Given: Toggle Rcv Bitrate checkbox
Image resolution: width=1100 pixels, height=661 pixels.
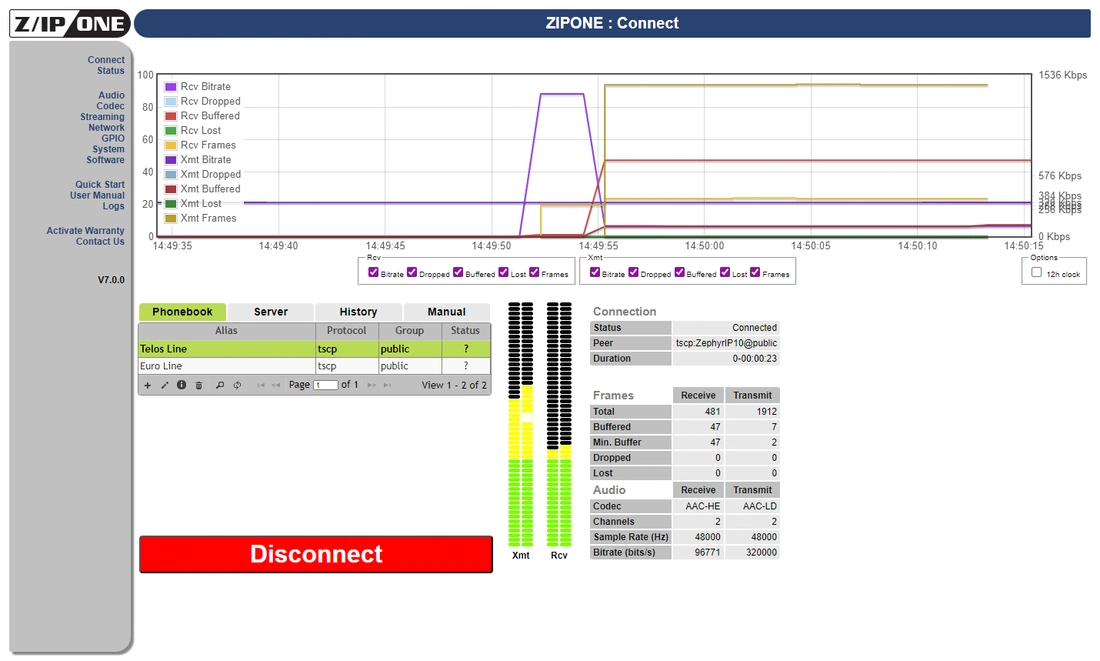Looking at the screenshot, I should click(373, 272).
